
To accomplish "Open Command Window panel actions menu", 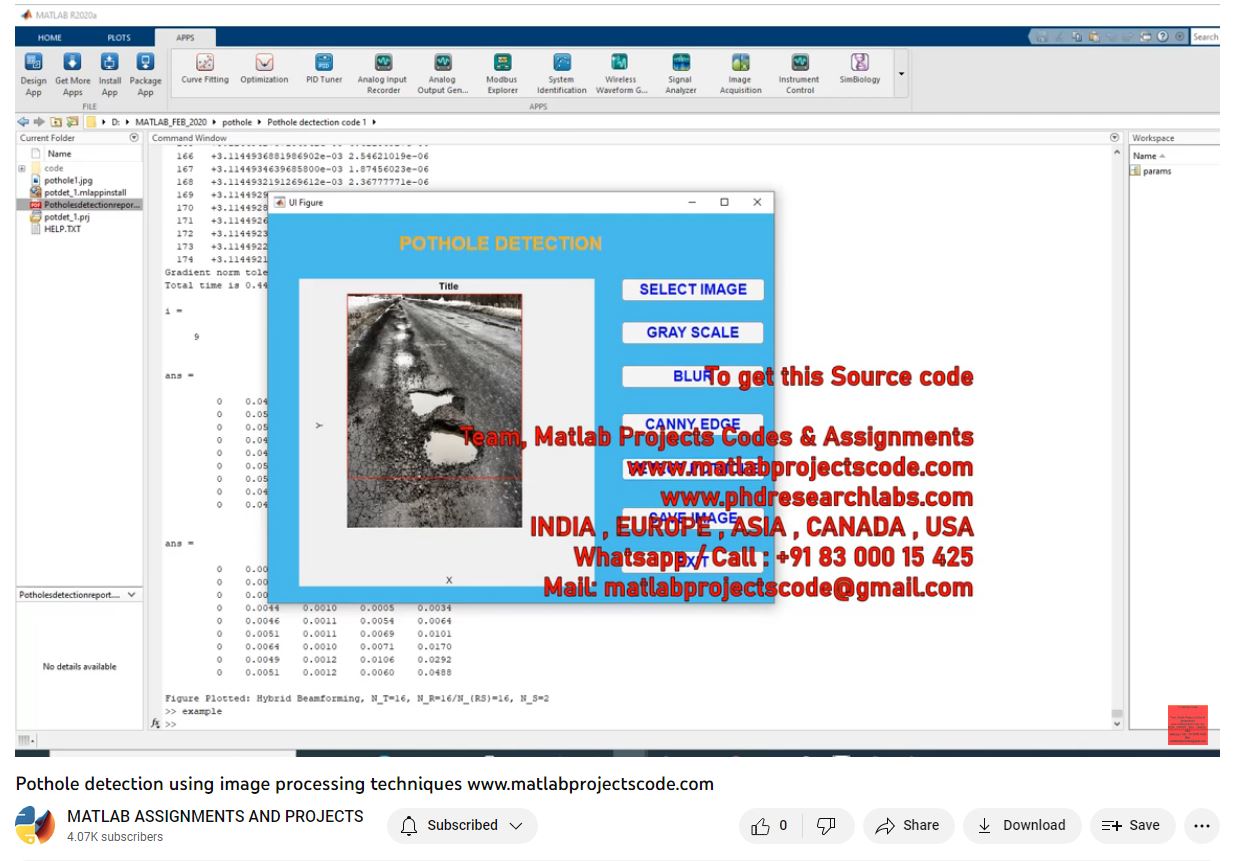I will point(1115,138).
